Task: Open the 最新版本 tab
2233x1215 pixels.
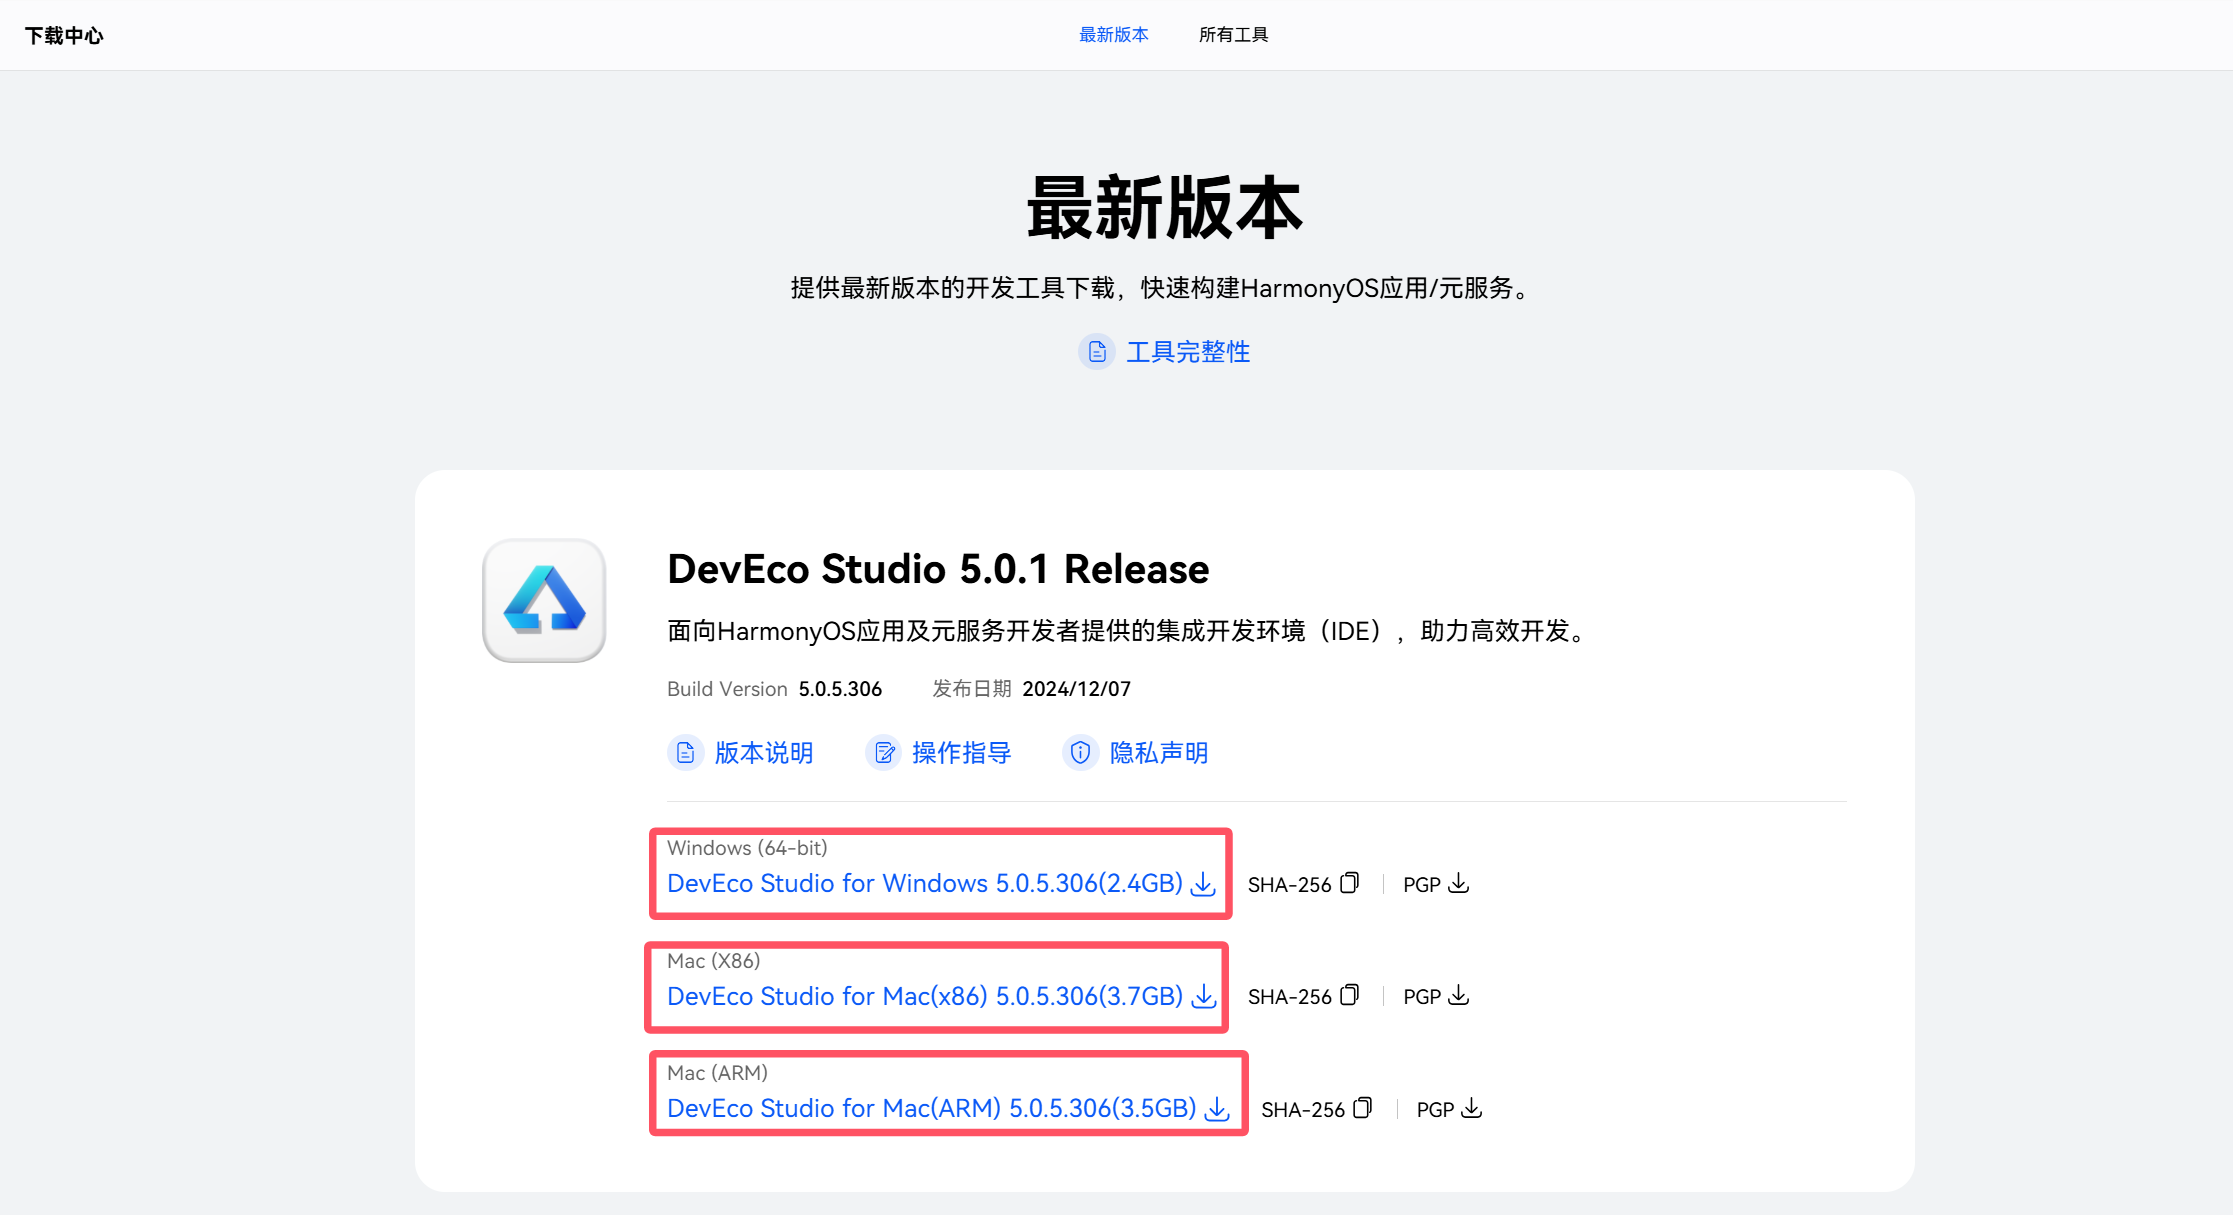Action: (x=1113, y=35)
